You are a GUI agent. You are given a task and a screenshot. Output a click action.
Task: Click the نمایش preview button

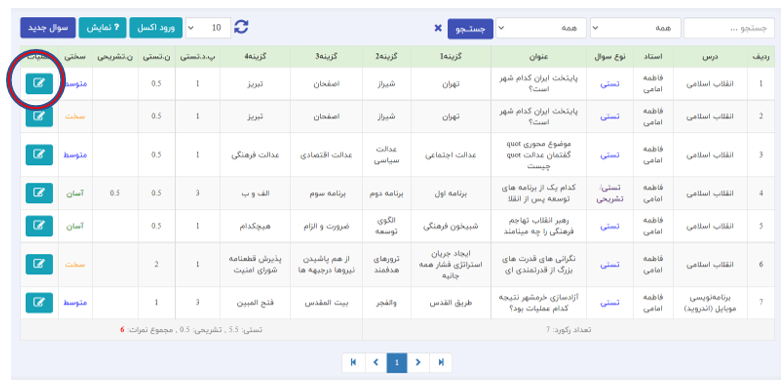coord(102,28)
